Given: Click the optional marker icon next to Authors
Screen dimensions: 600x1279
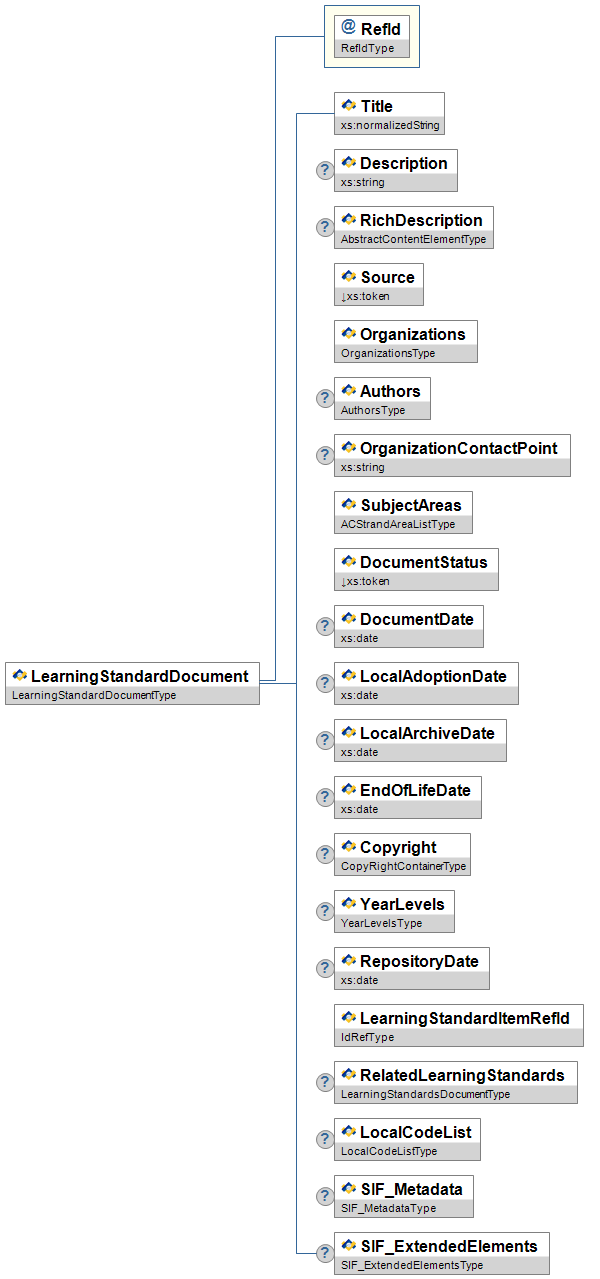Looking at the screenshot, I should 324,398.
